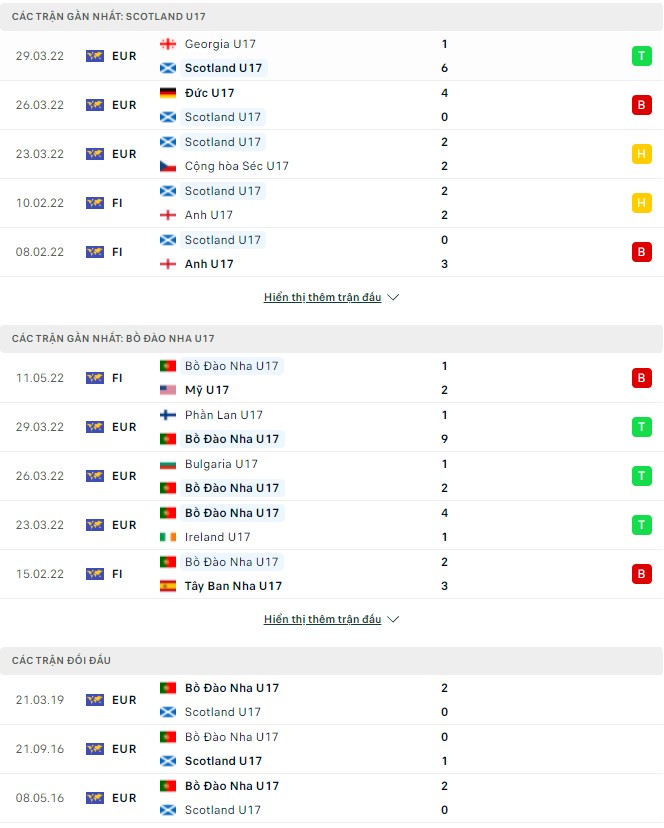Screen dimensions: 664x828
Task: Click the Georgia U17 flag icon
Action: coord(168,44)
